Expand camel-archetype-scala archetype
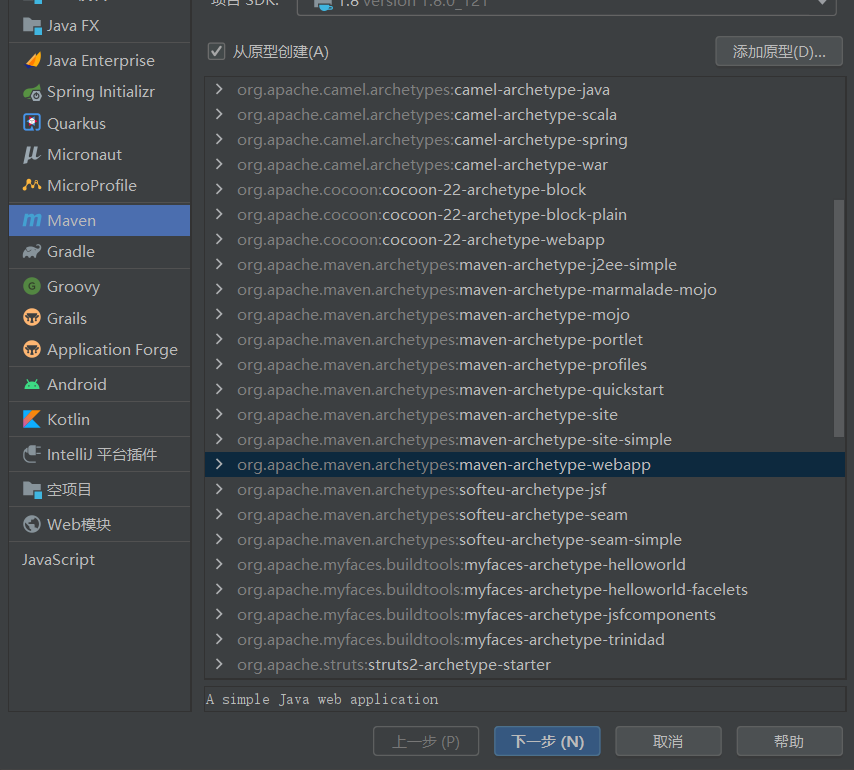 tap(219, 114)
